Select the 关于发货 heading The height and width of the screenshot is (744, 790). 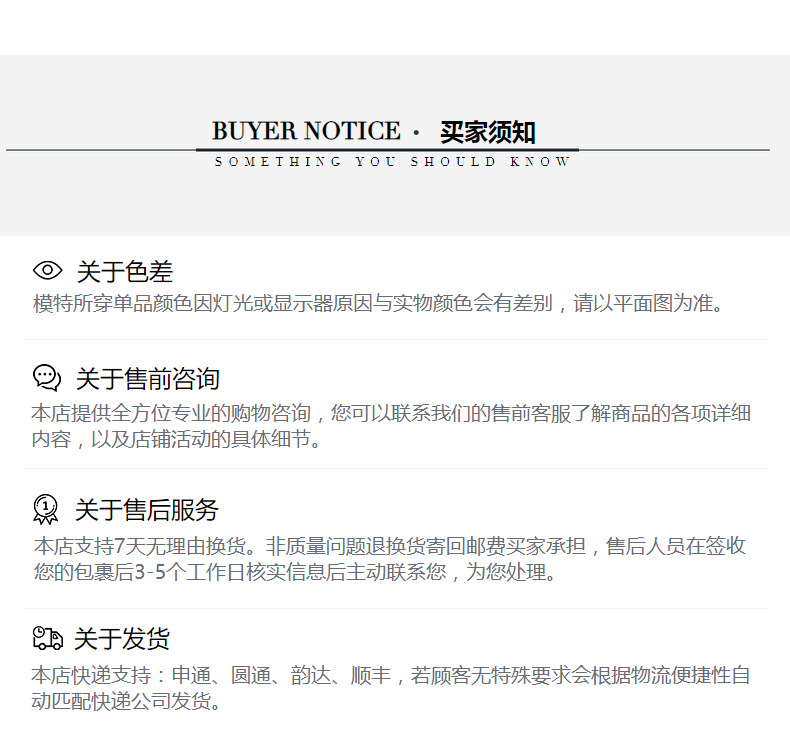(122, 639)
